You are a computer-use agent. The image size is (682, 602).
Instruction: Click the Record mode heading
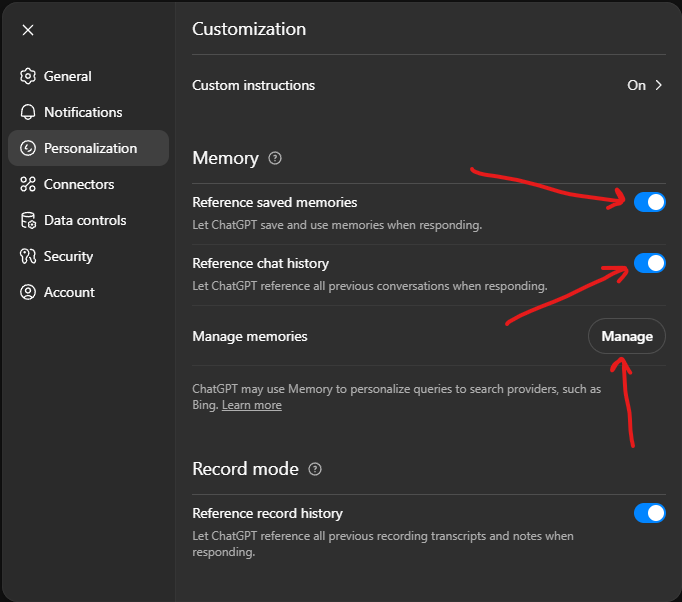[245, 469]
